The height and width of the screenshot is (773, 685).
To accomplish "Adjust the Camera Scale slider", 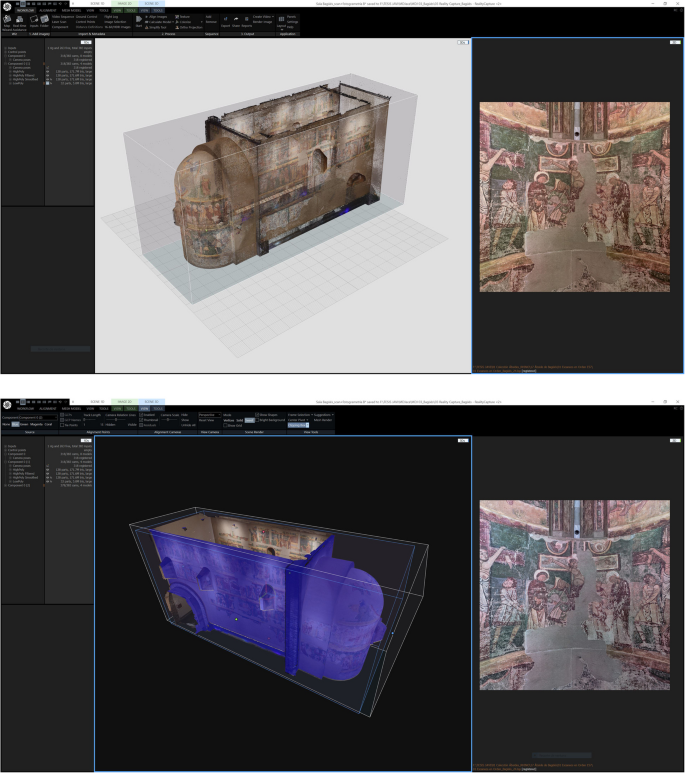I will point(170,419).
